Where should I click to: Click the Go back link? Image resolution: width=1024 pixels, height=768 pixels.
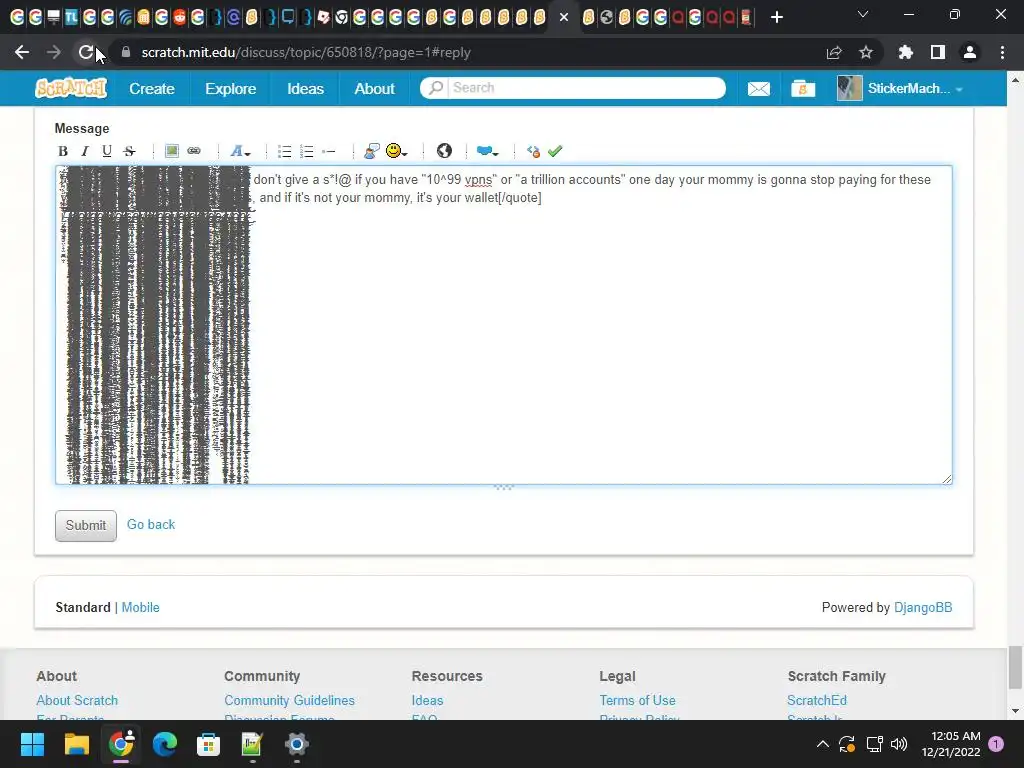pyautogui.click(x=151, y=524)
